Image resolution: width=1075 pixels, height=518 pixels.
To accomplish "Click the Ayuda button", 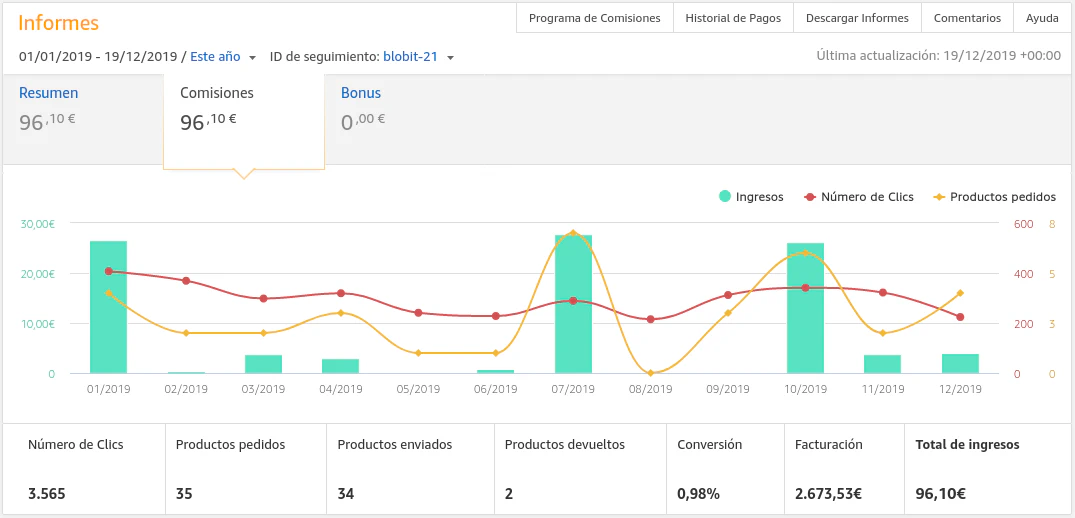I will click(1042, 18).
